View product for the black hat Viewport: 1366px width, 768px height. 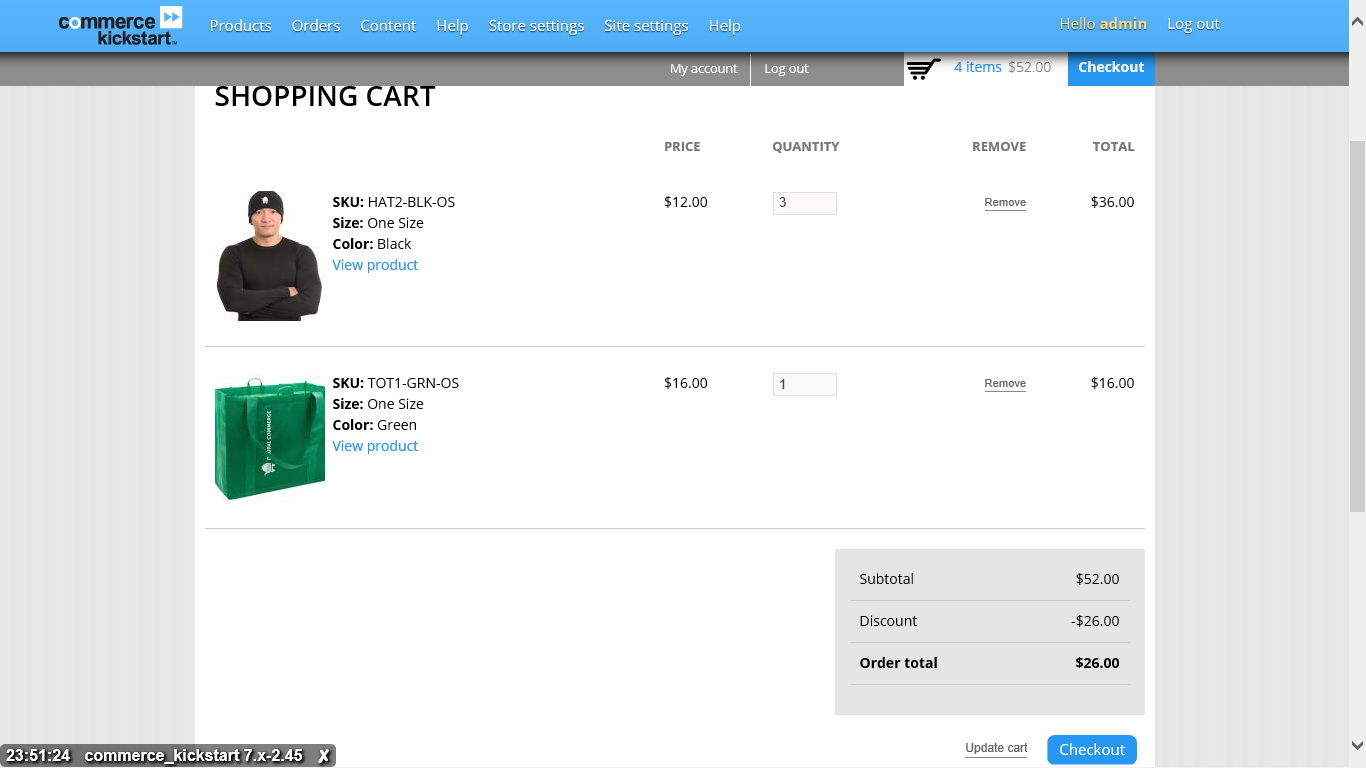[x=375, y=264]
